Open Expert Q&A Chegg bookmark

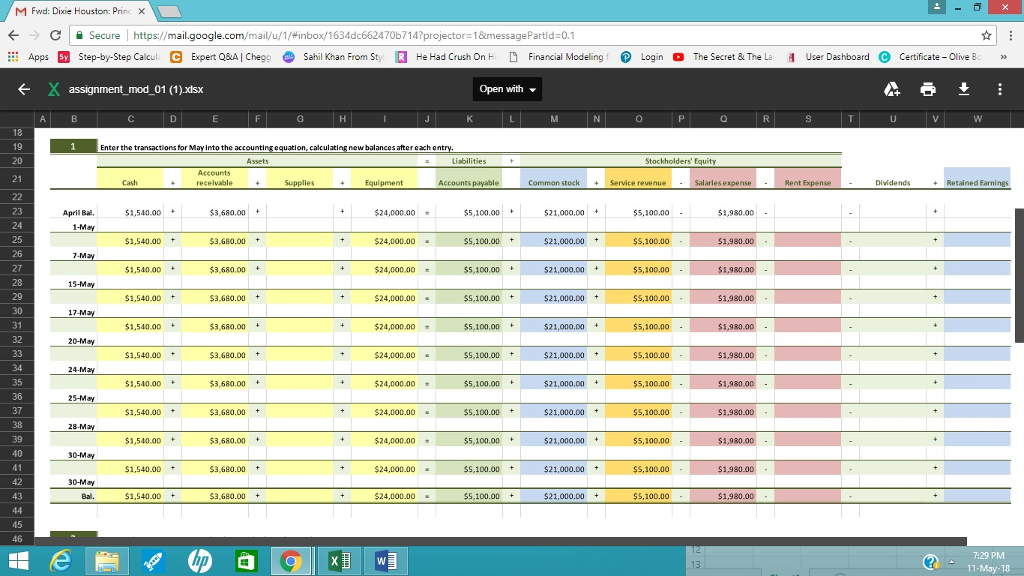pos(221,57)
